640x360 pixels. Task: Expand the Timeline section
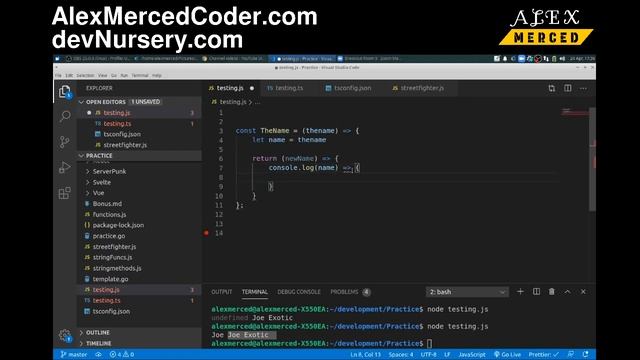[139, 343]
